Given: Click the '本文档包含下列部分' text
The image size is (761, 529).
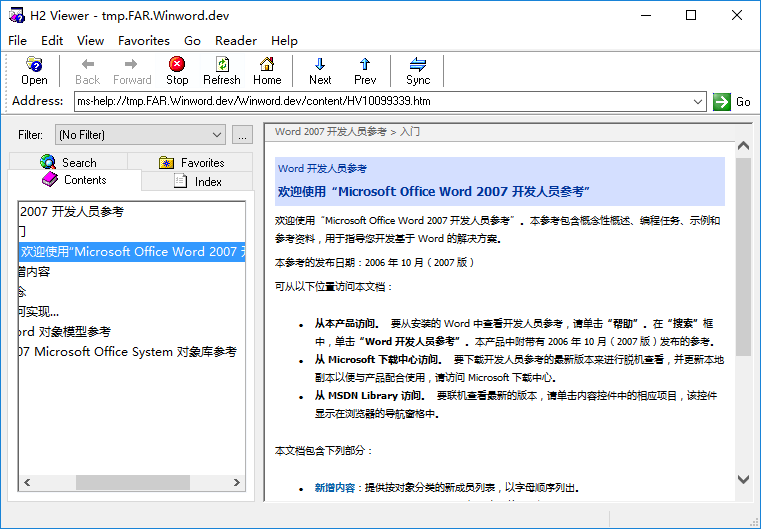Looking at the screenshot, I should (x=323, y=450).
